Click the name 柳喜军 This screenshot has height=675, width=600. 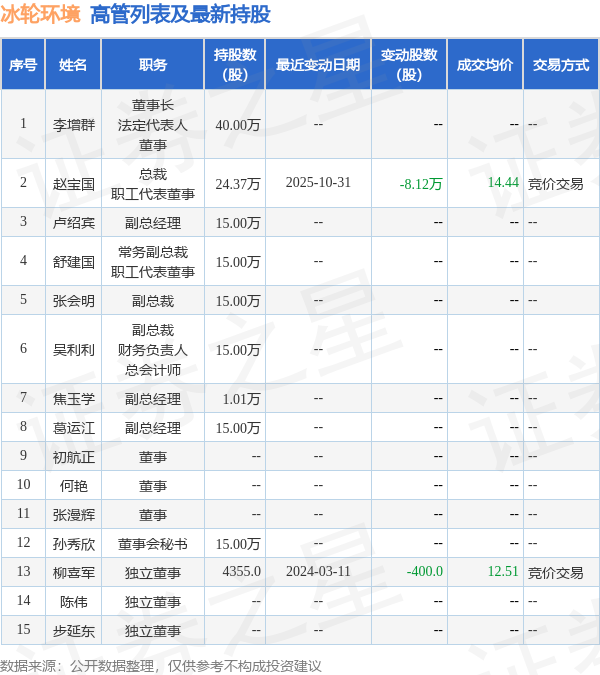click(74, 573)
